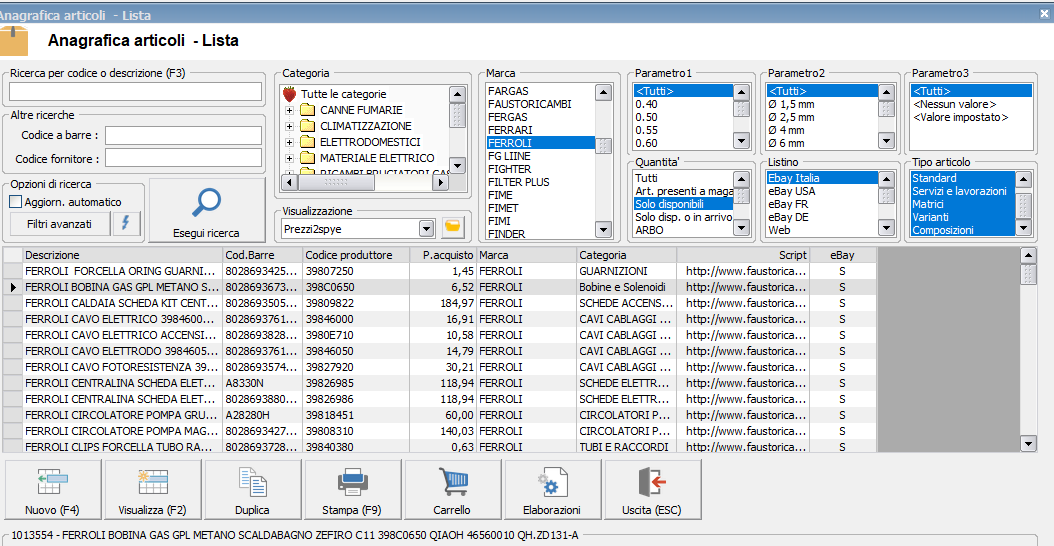Click Filtri avanzati button
This screenshot has width=1054, height=546.
[x=60, y=224]
